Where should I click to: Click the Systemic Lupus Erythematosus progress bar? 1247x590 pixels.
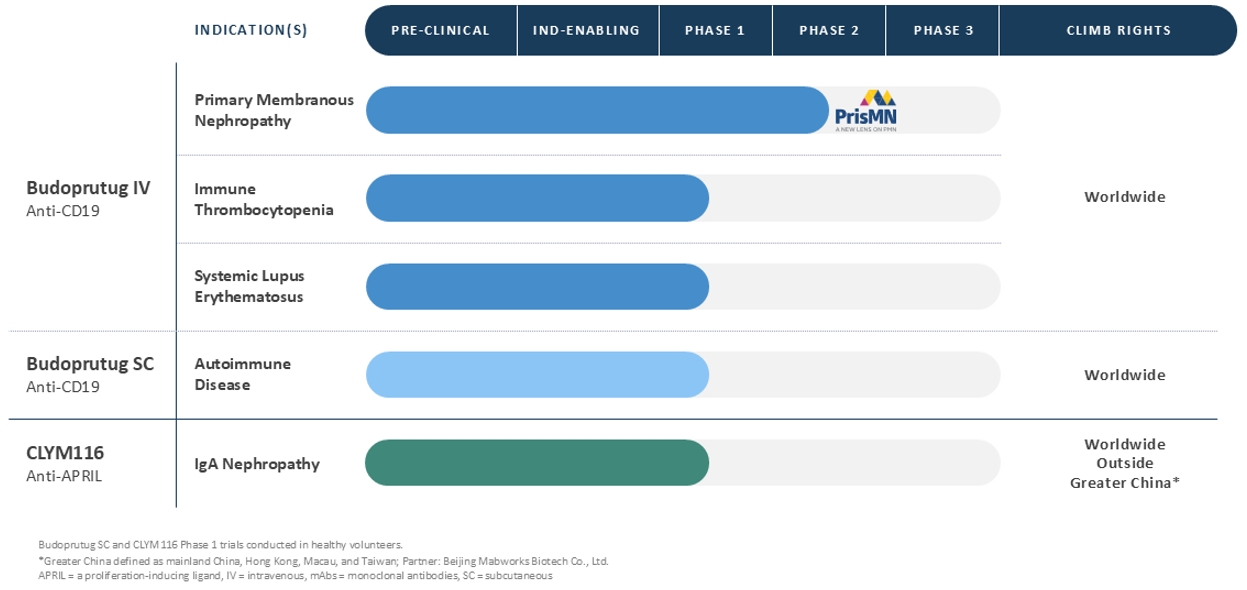tap(537, 286)
